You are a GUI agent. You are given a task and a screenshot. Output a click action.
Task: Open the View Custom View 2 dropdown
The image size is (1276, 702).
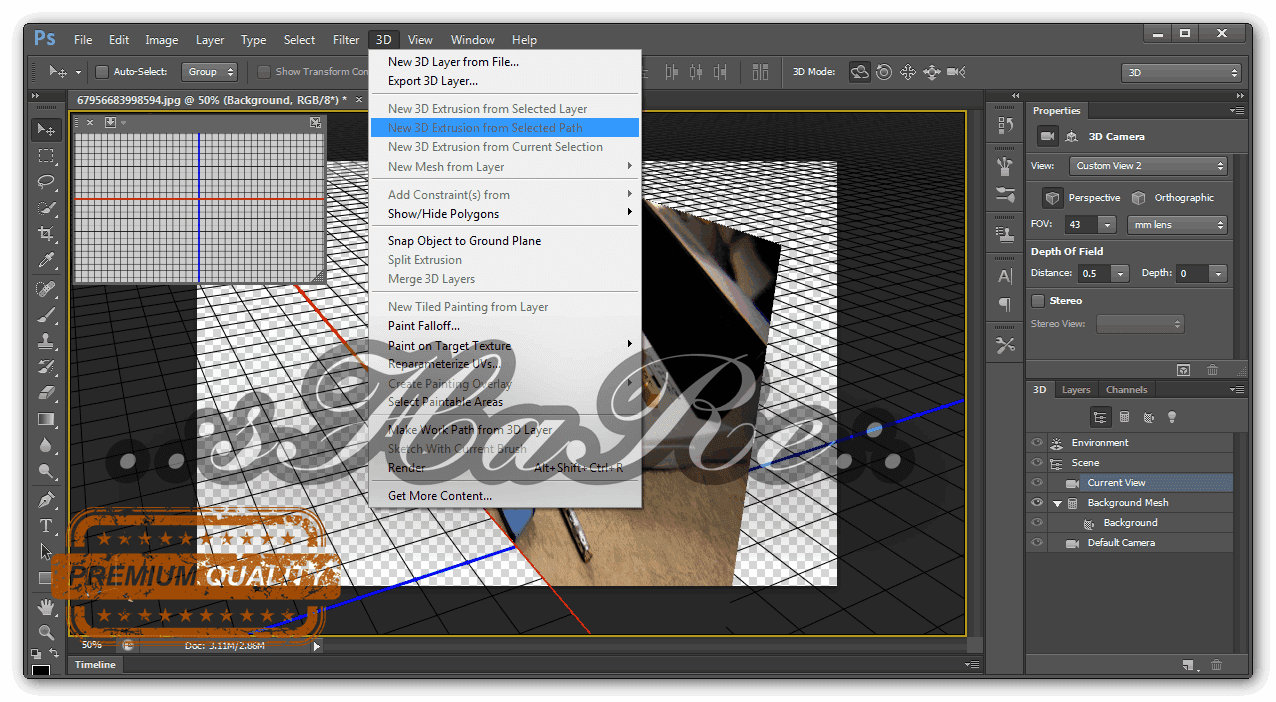1148,166
